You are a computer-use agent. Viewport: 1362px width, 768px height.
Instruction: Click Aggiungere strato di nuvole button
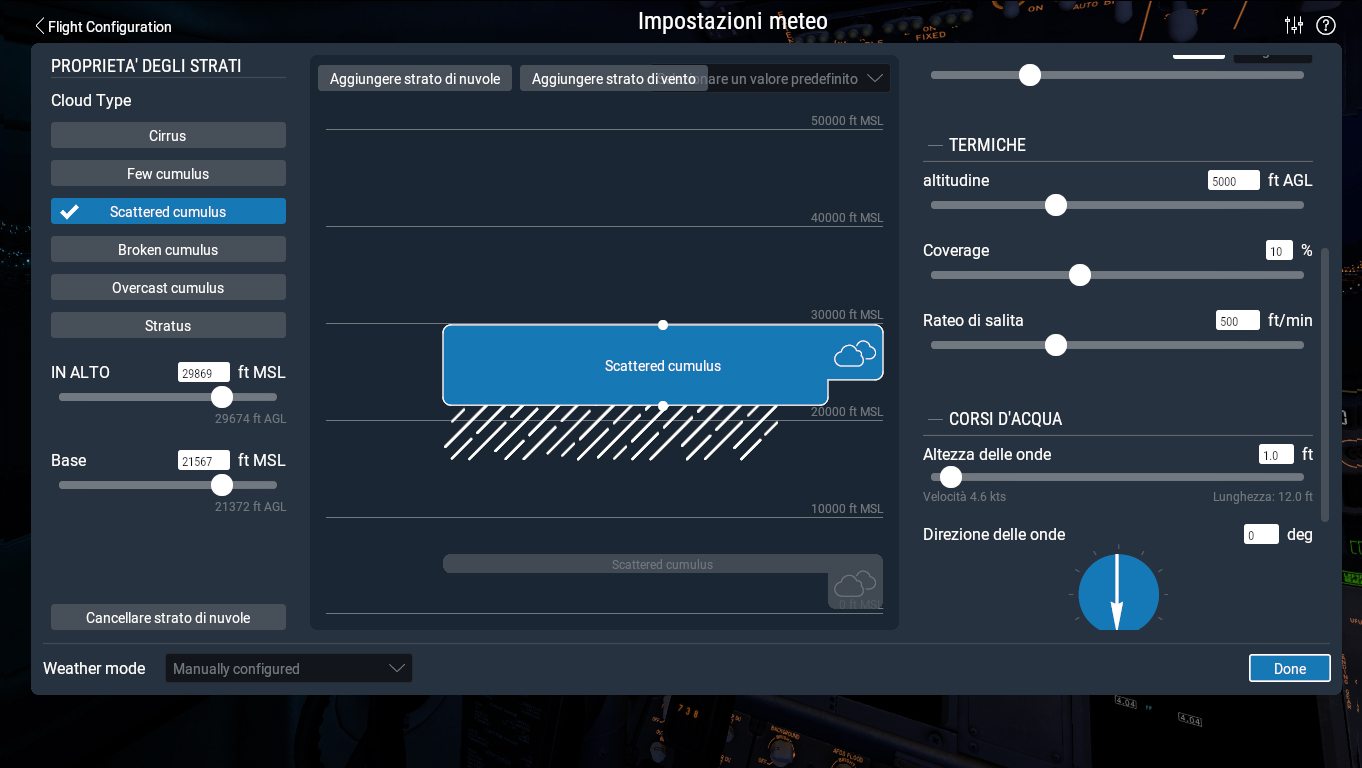pos(415,78)
